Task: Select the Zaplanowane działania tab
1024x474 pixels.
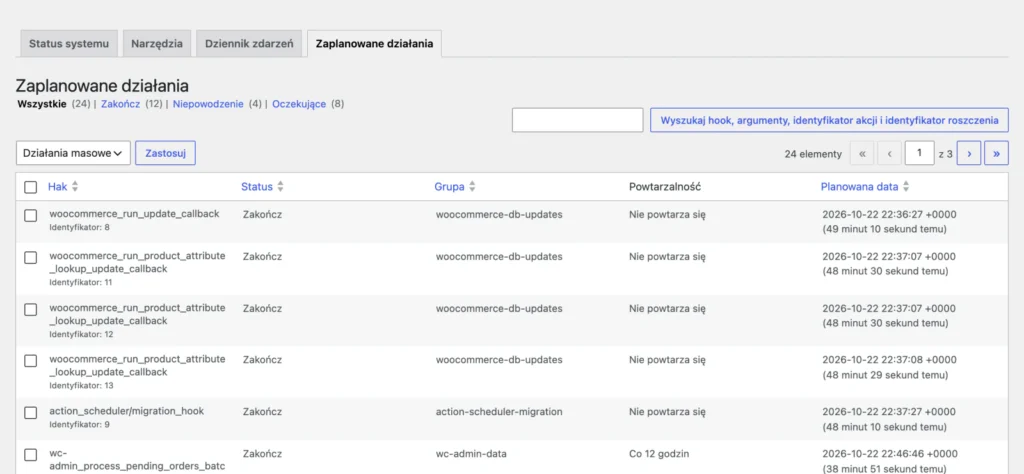Action: coord(374,44)
